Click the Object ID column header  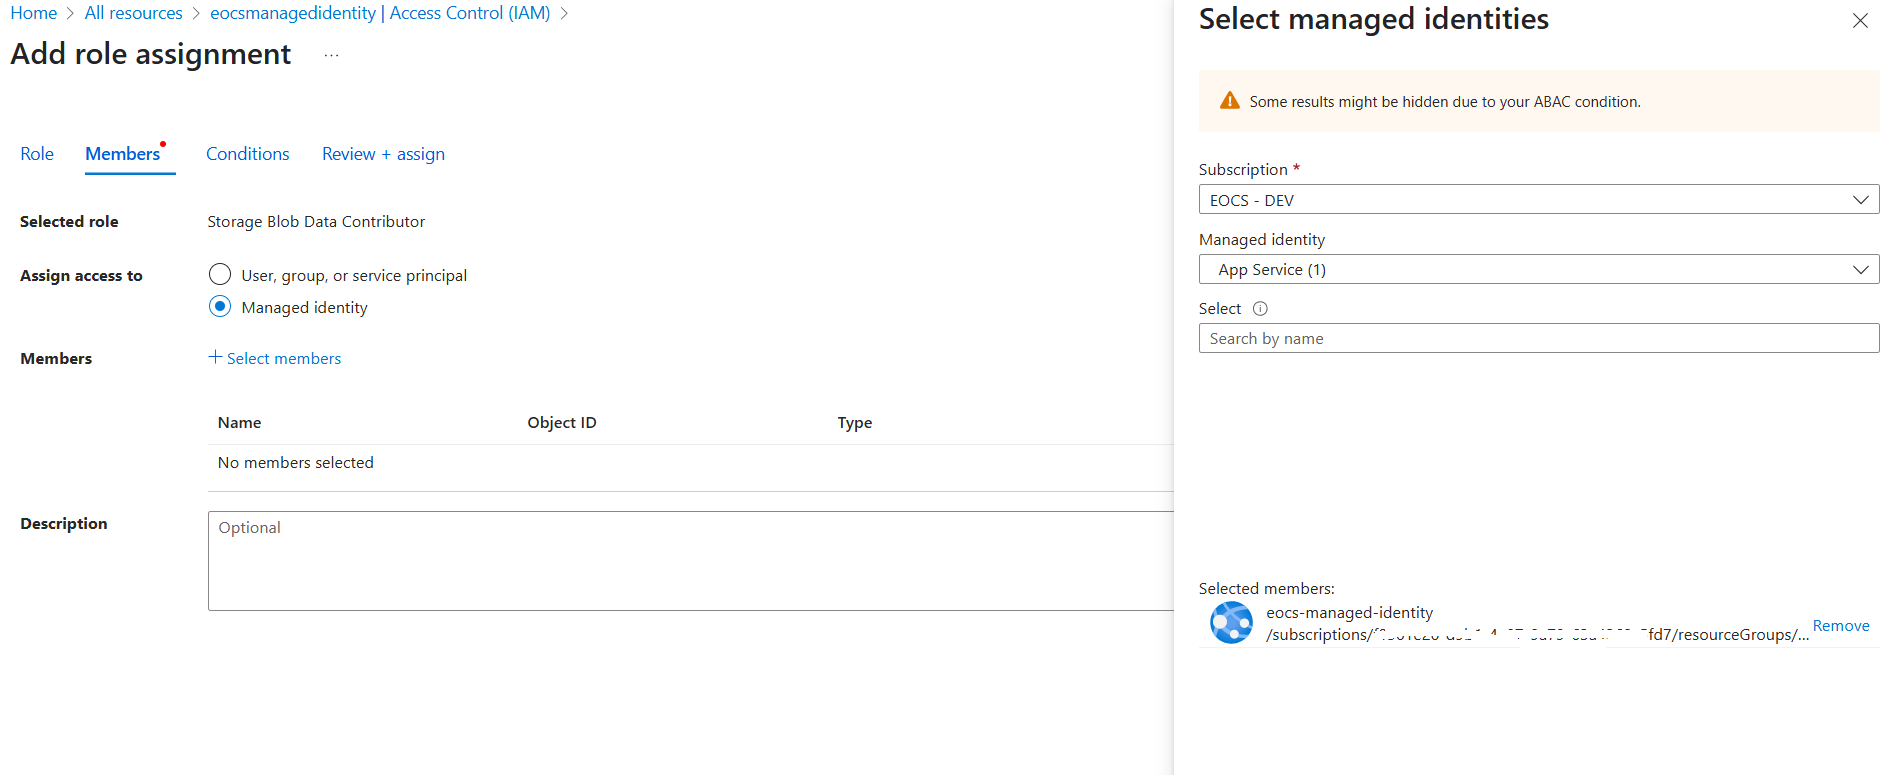(562, 423)
